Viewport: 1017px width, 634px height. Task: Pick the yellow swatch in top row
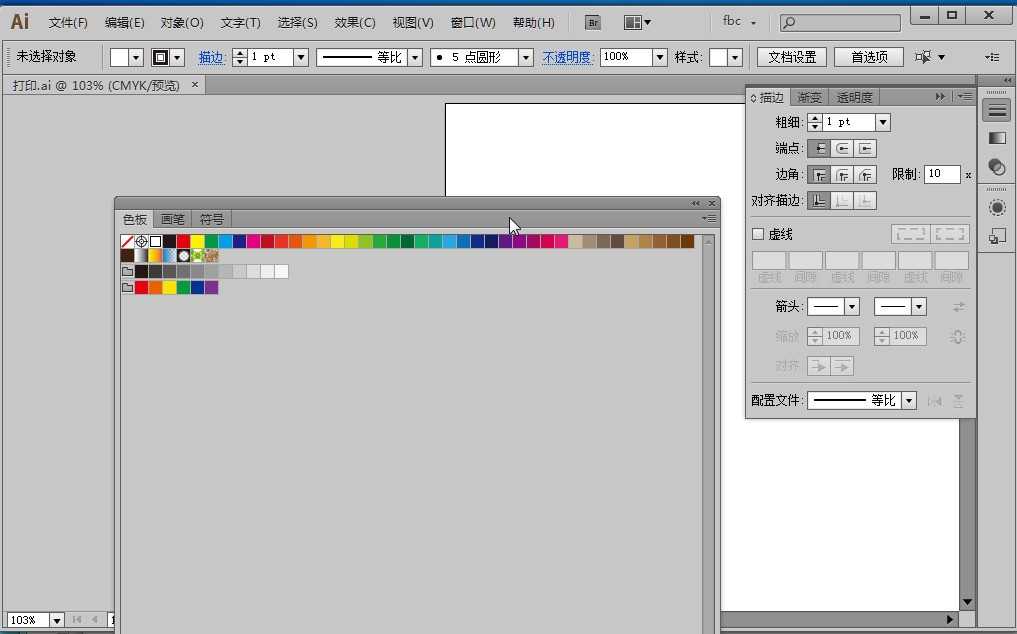[x=197, y=242]
